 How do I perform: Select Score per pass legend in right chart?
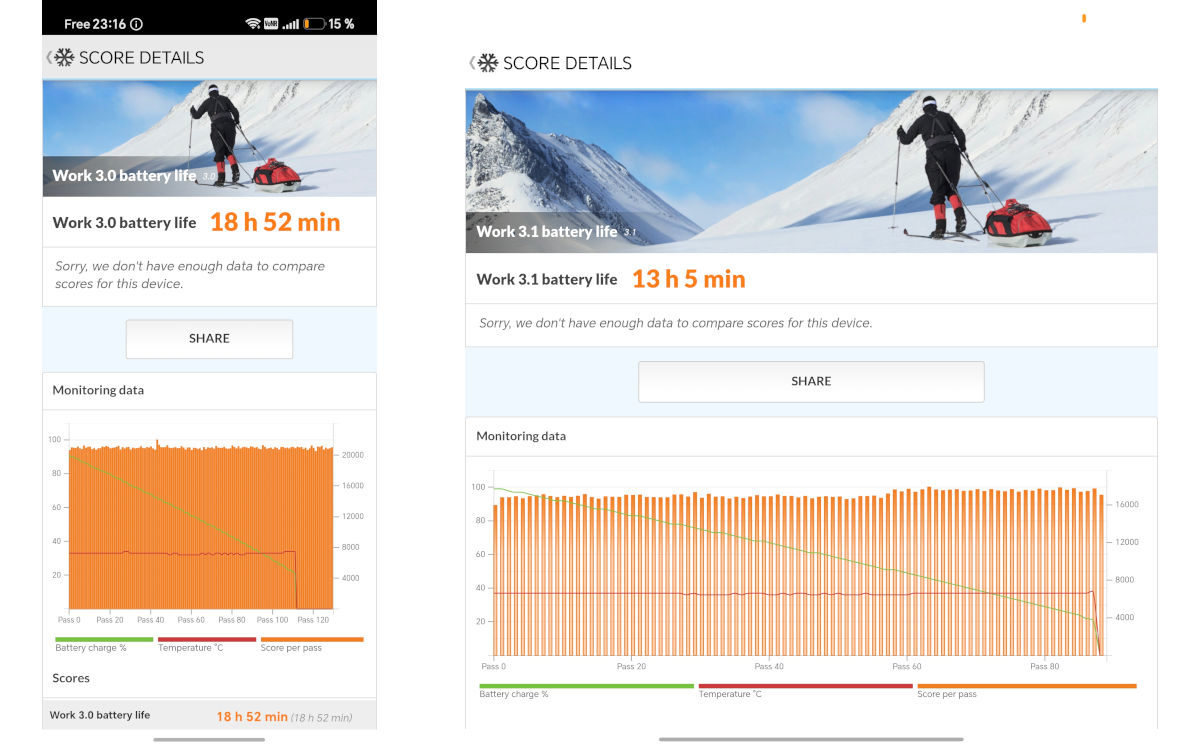click(1027, 690)
